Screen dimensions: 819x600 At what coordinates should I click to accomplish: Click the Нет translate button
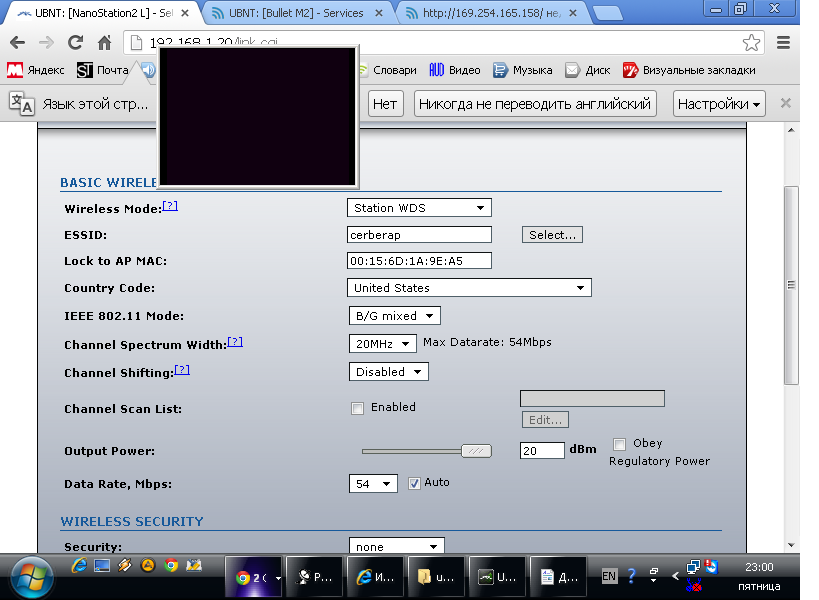385,104
